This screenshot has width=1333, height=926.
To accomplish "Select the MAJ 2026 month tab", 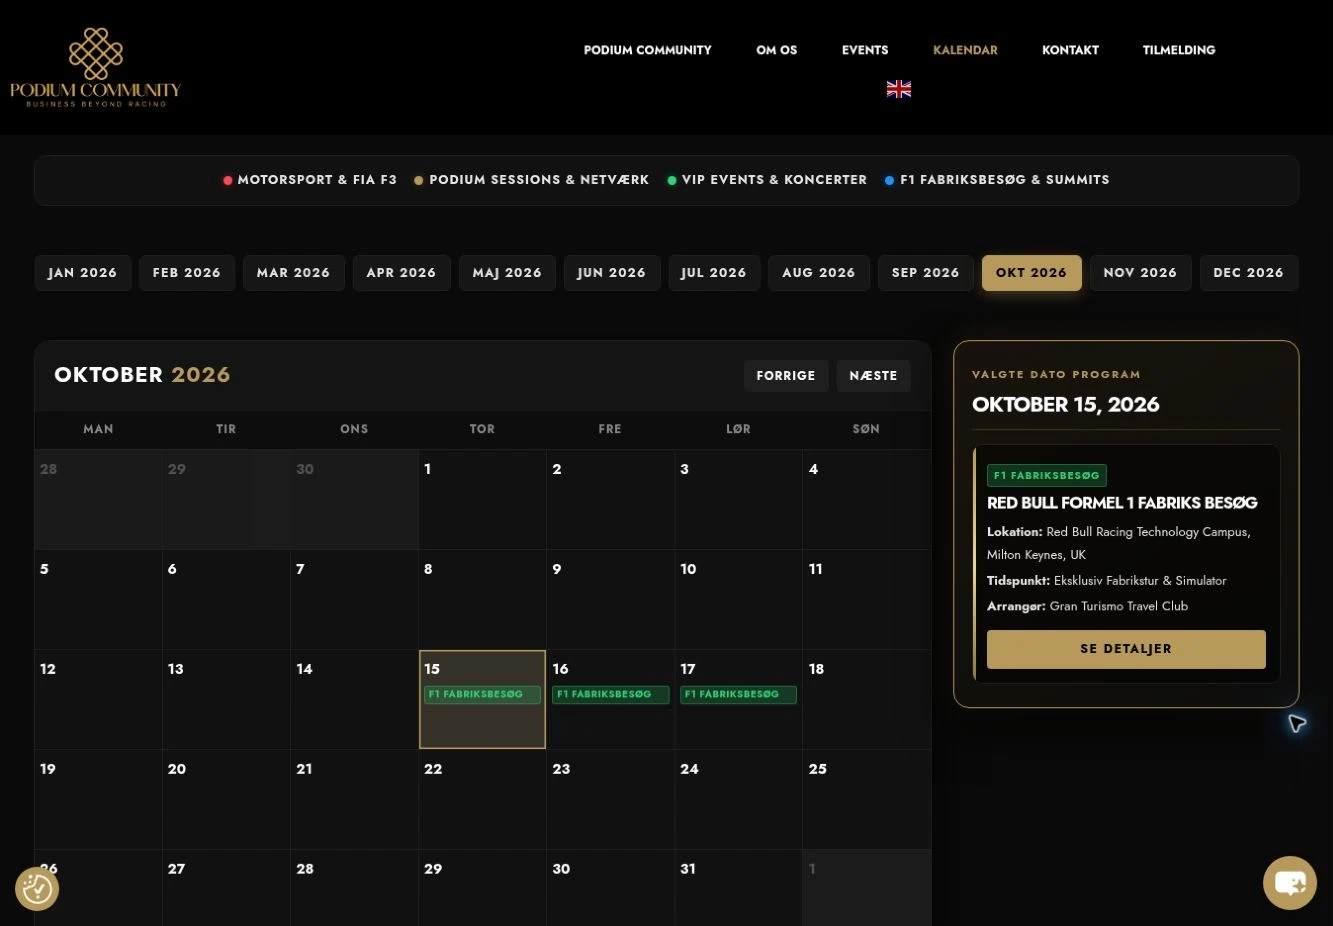I will 508,273.
